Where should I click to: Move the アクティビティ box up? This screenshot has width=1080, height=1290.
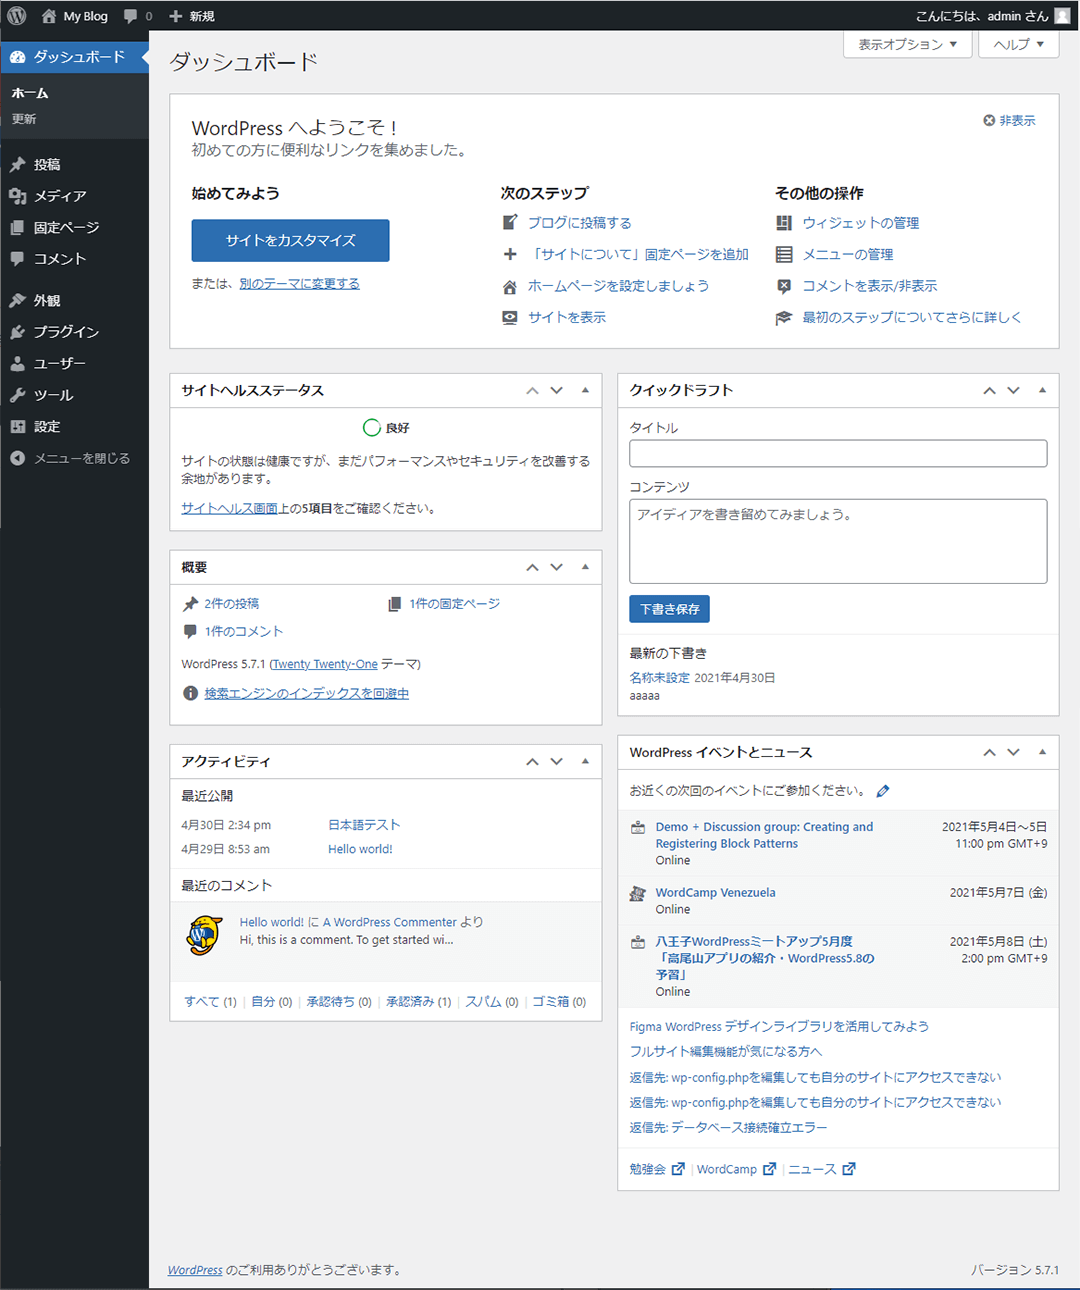click(x=533, y=761)
